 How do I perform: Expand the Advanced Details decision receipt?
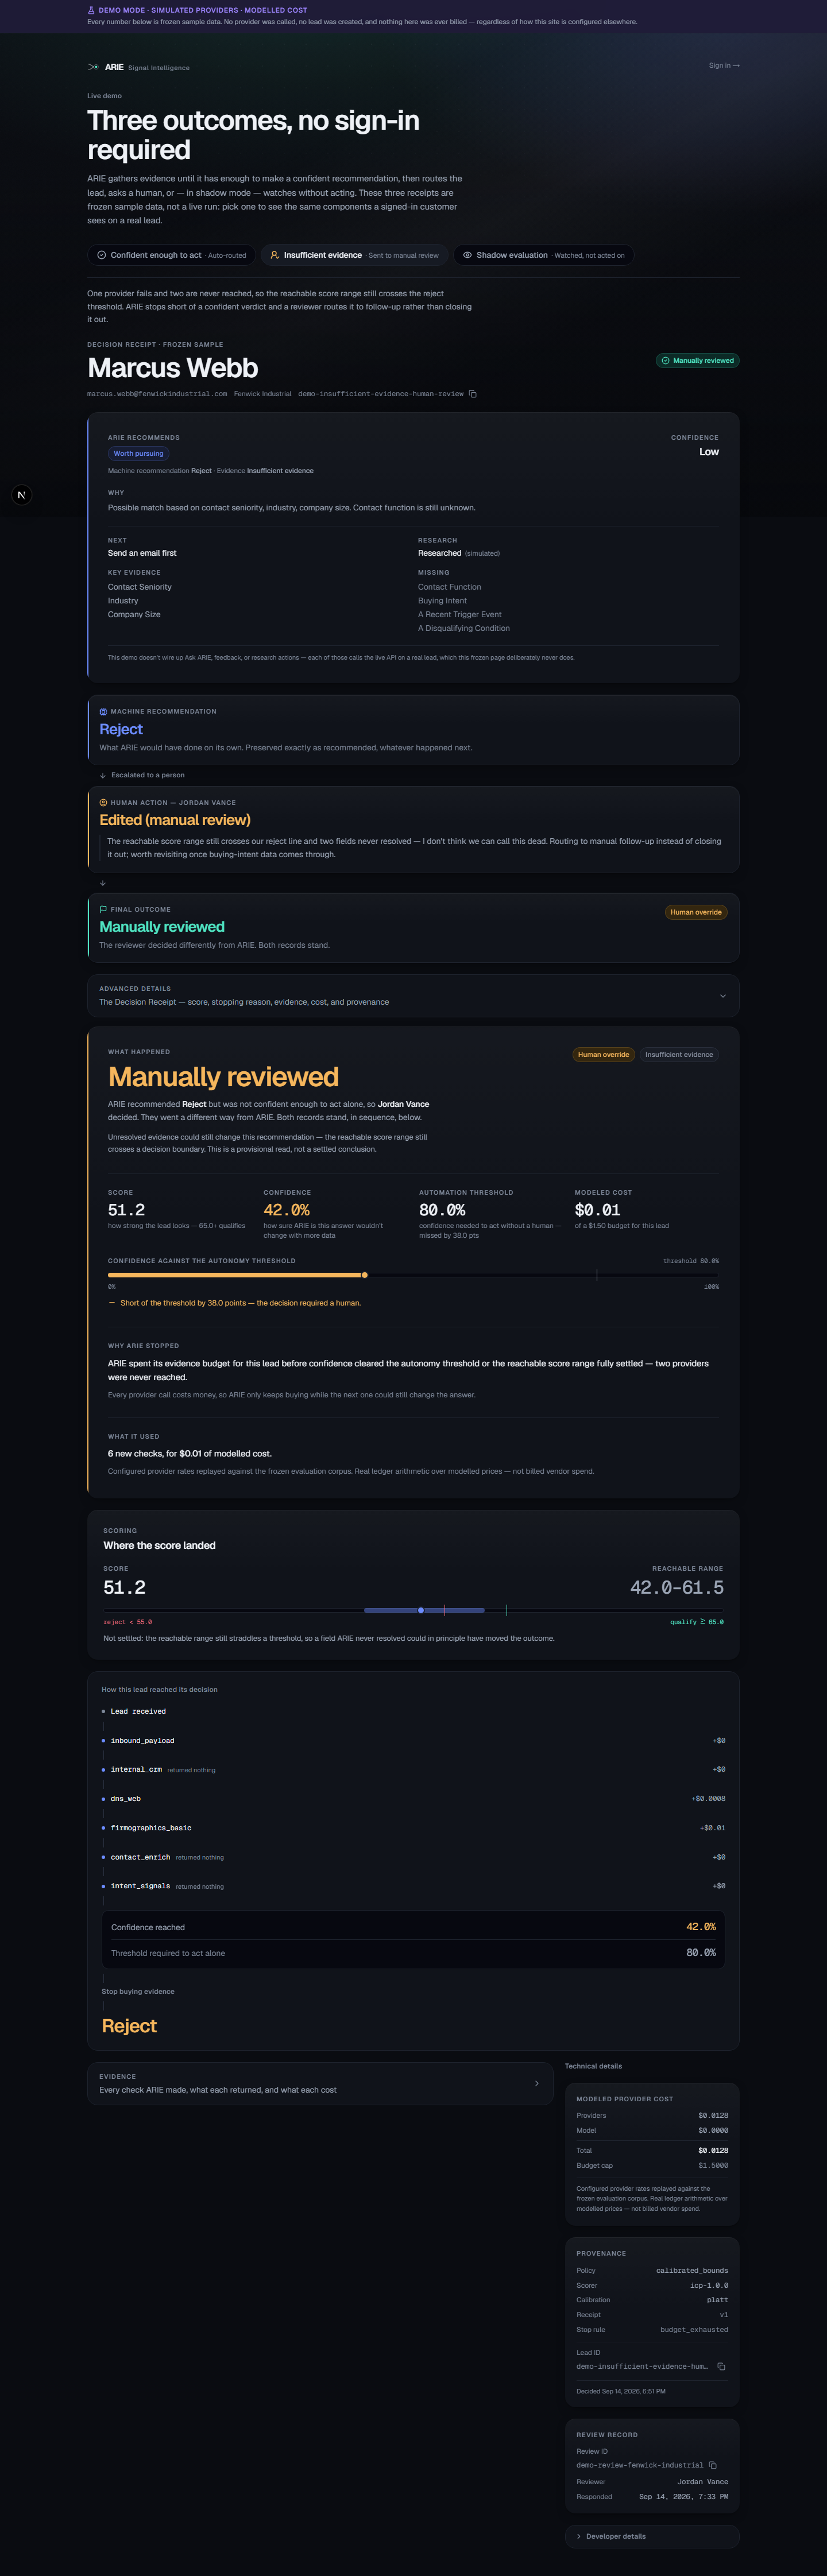click(x=413, y=995)
